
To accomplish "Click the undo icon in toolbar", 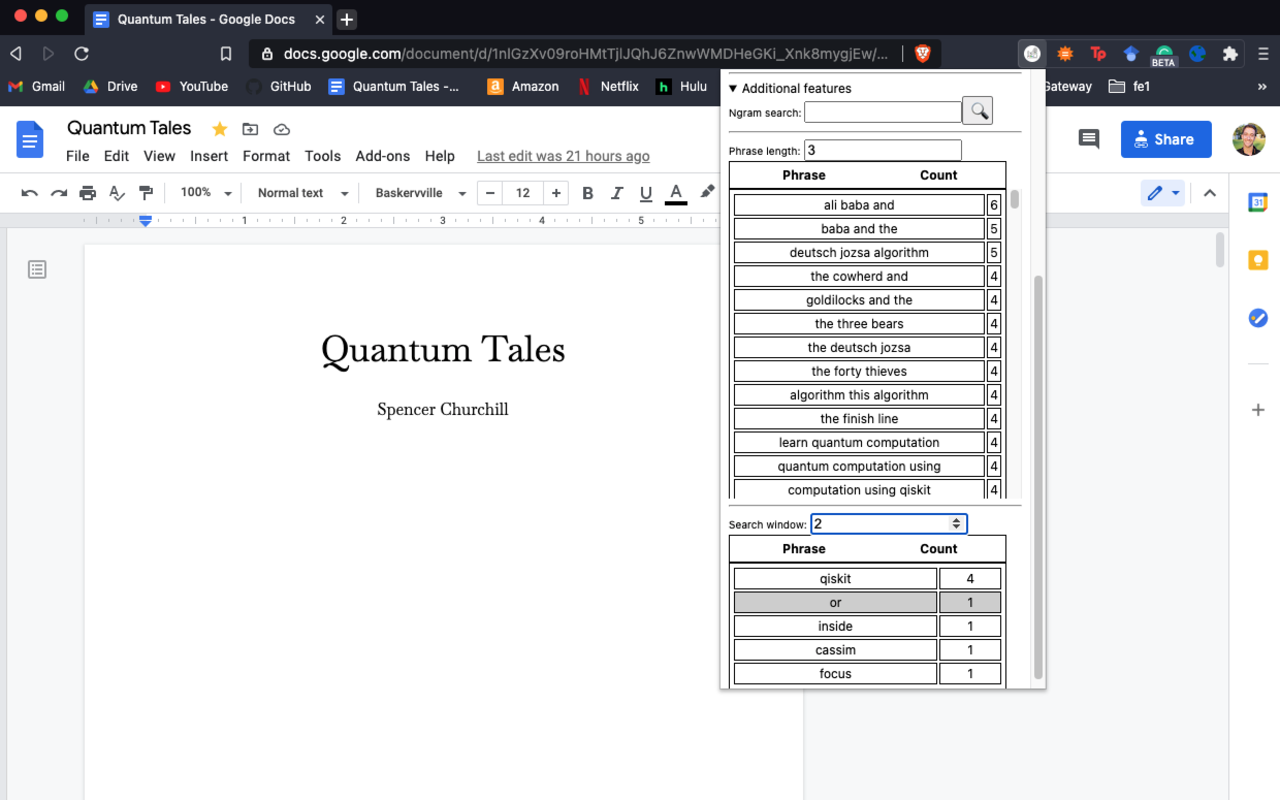I will 30,193.
